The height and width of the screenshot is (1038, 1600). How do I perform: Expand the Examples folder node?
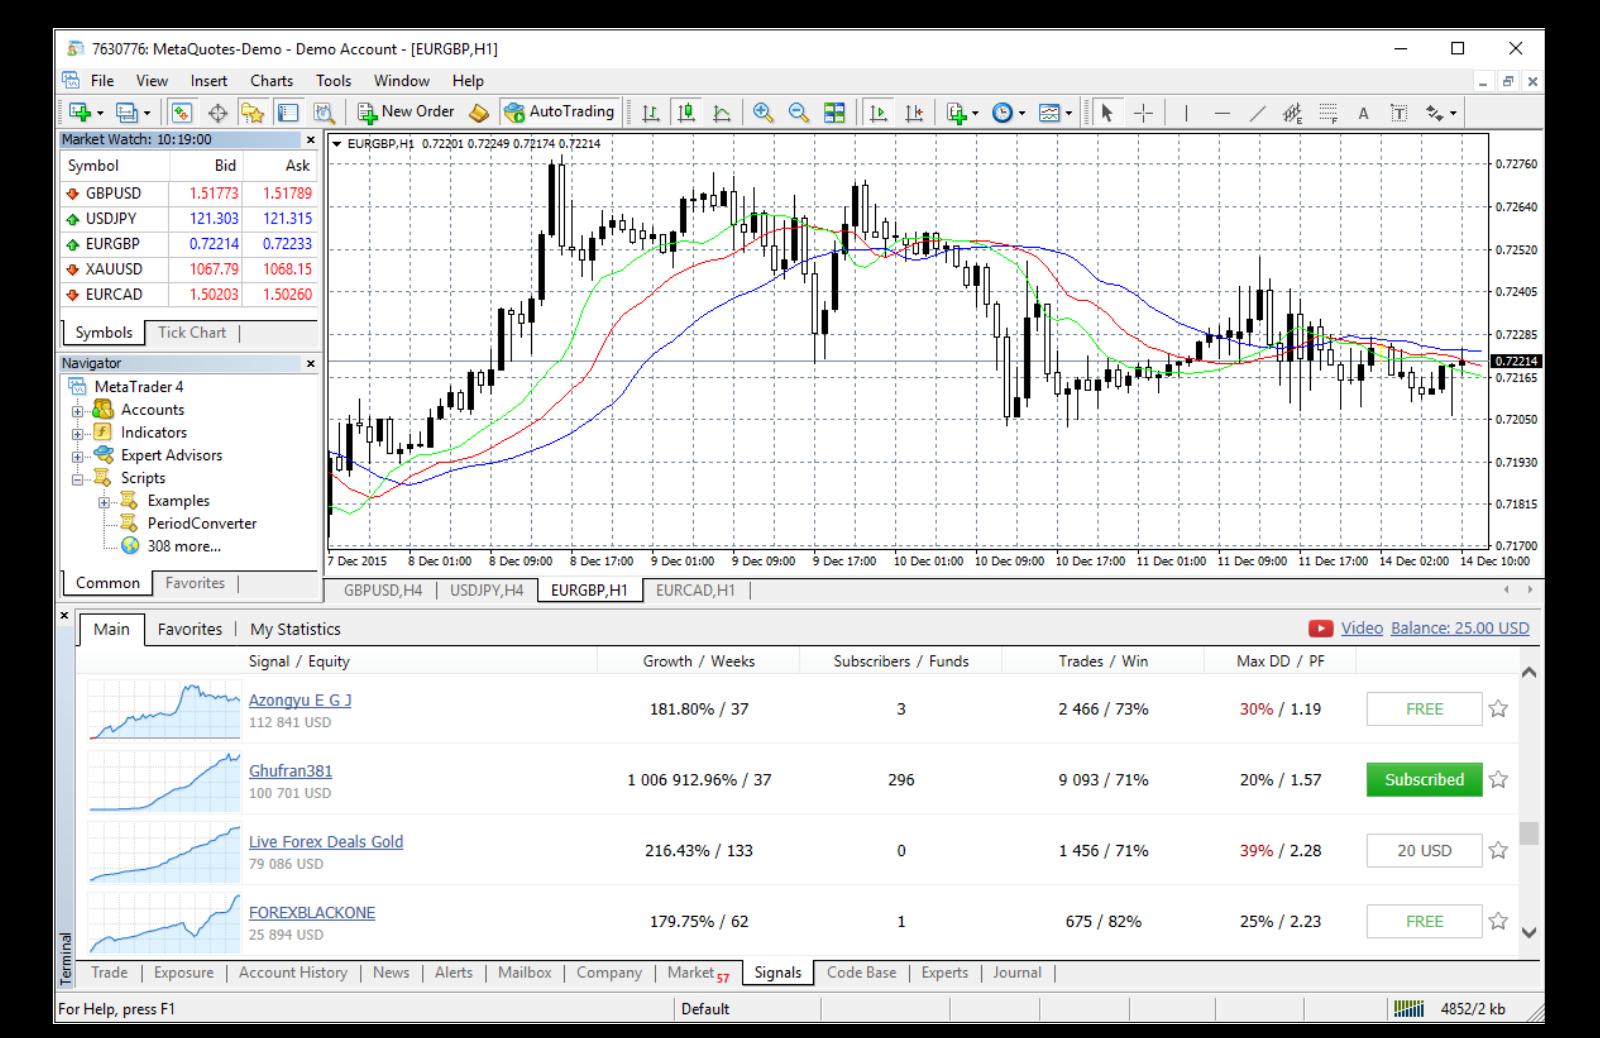104,502
